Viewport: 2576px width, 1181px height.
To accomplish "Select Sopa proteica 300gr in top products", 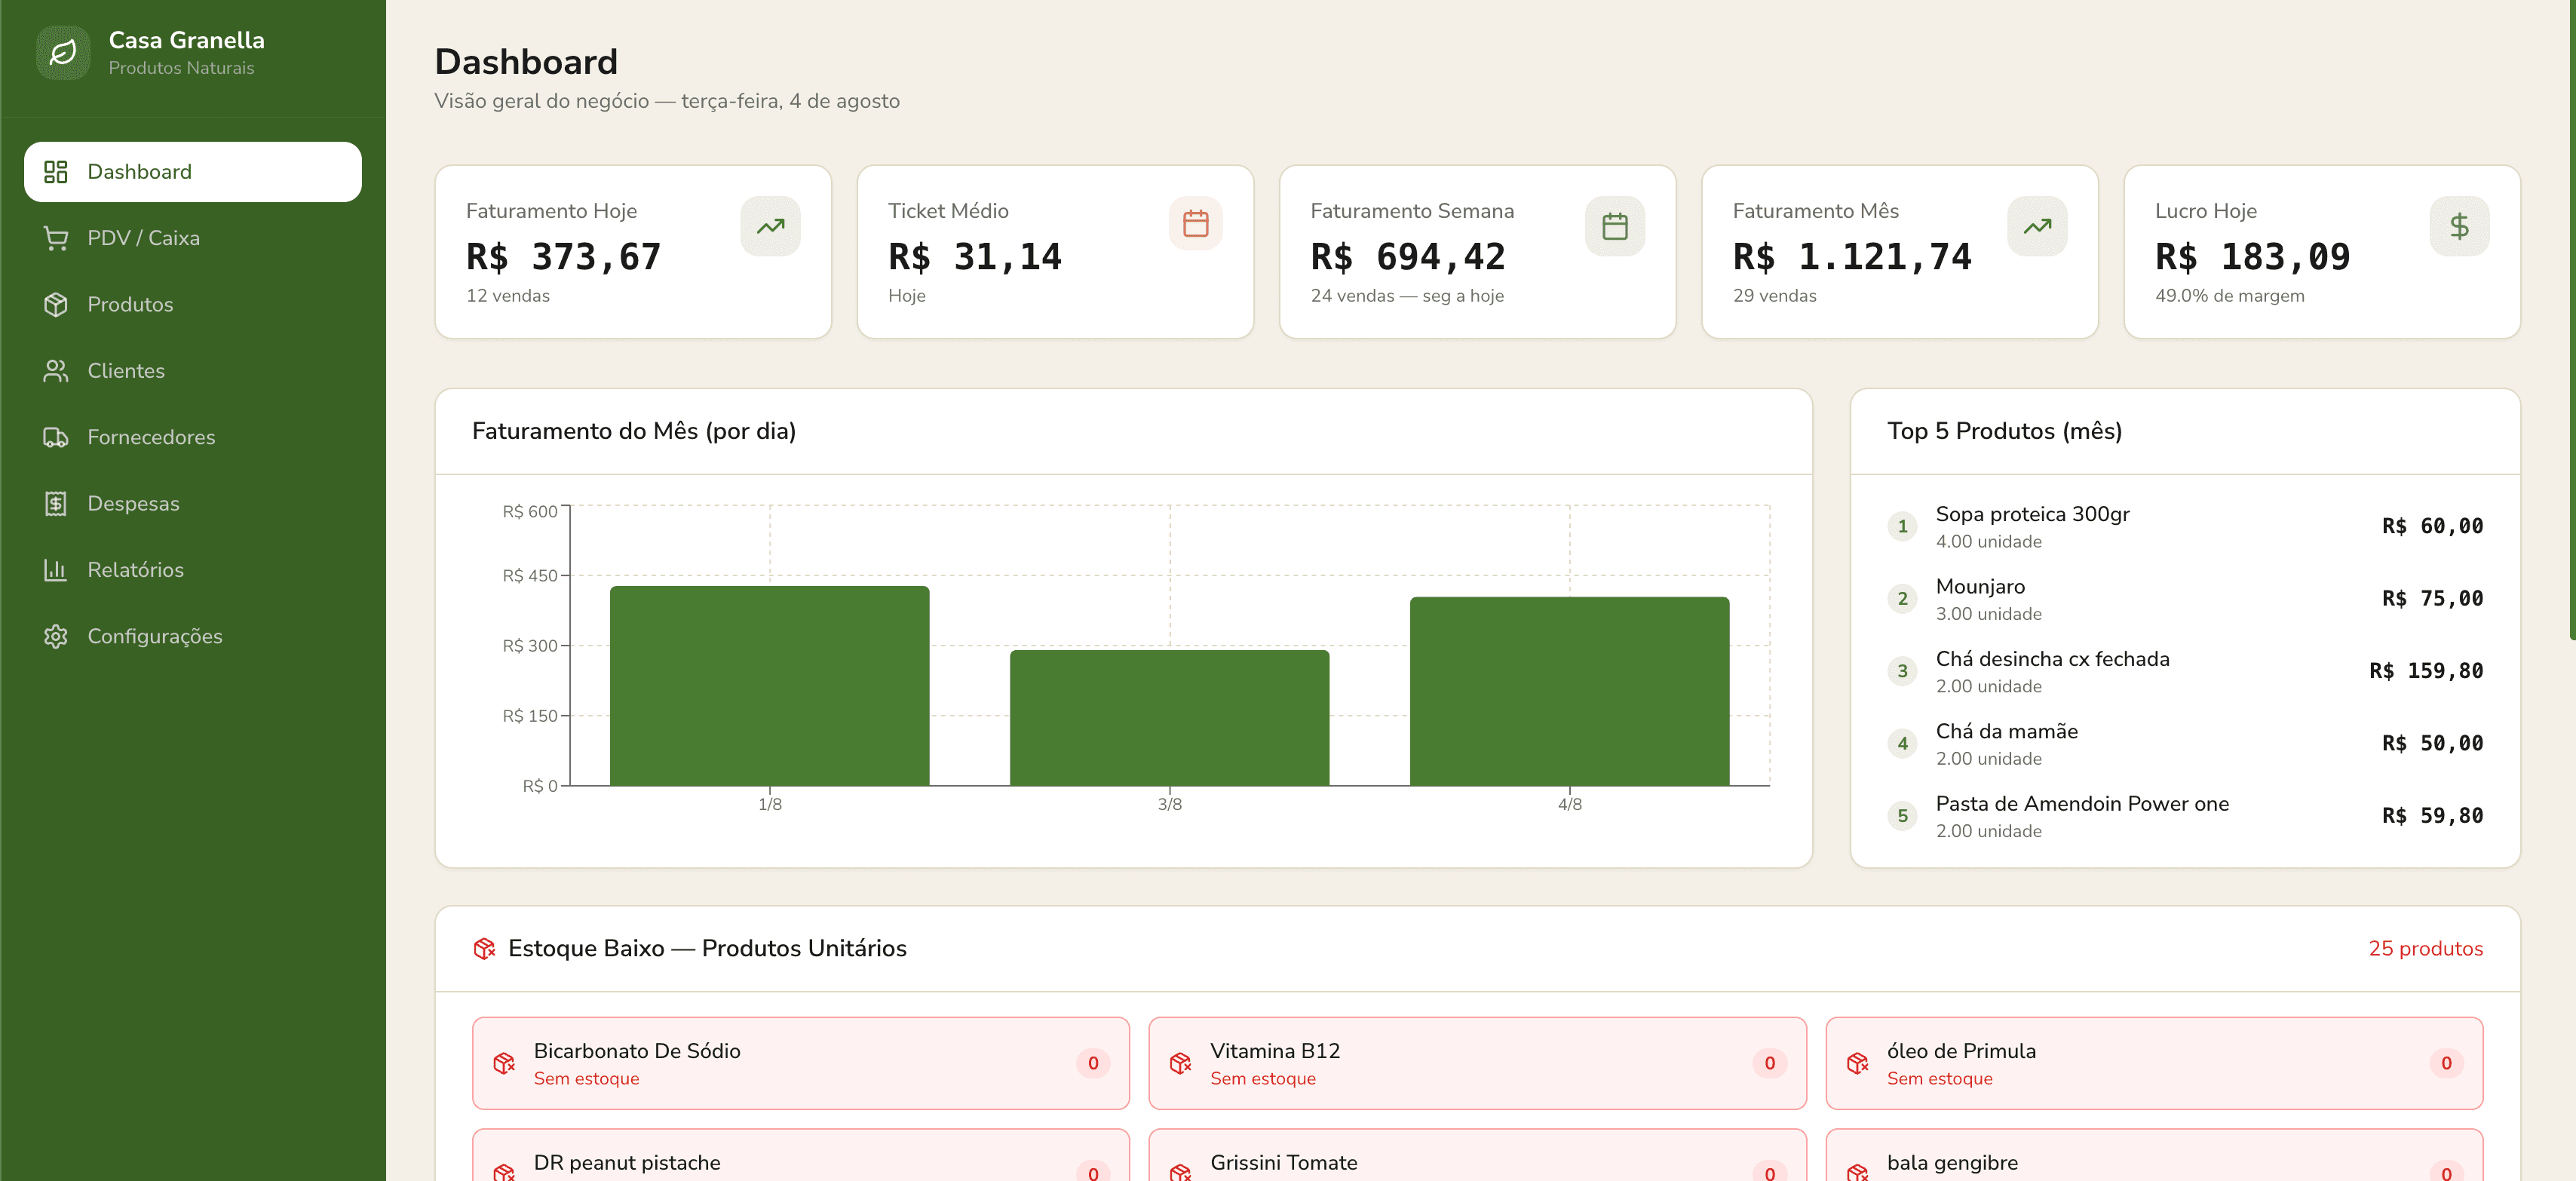I will click(2185, 526).
